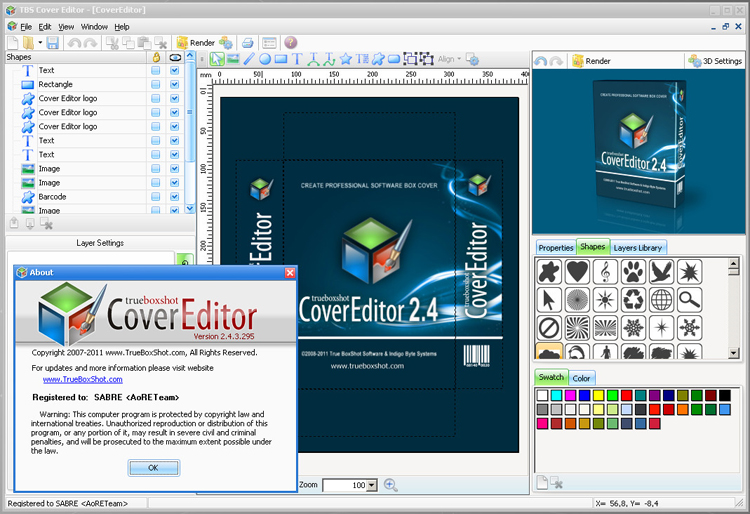Select the heart shape
This screenshot has width=750, height=514.
pos(576,271)
